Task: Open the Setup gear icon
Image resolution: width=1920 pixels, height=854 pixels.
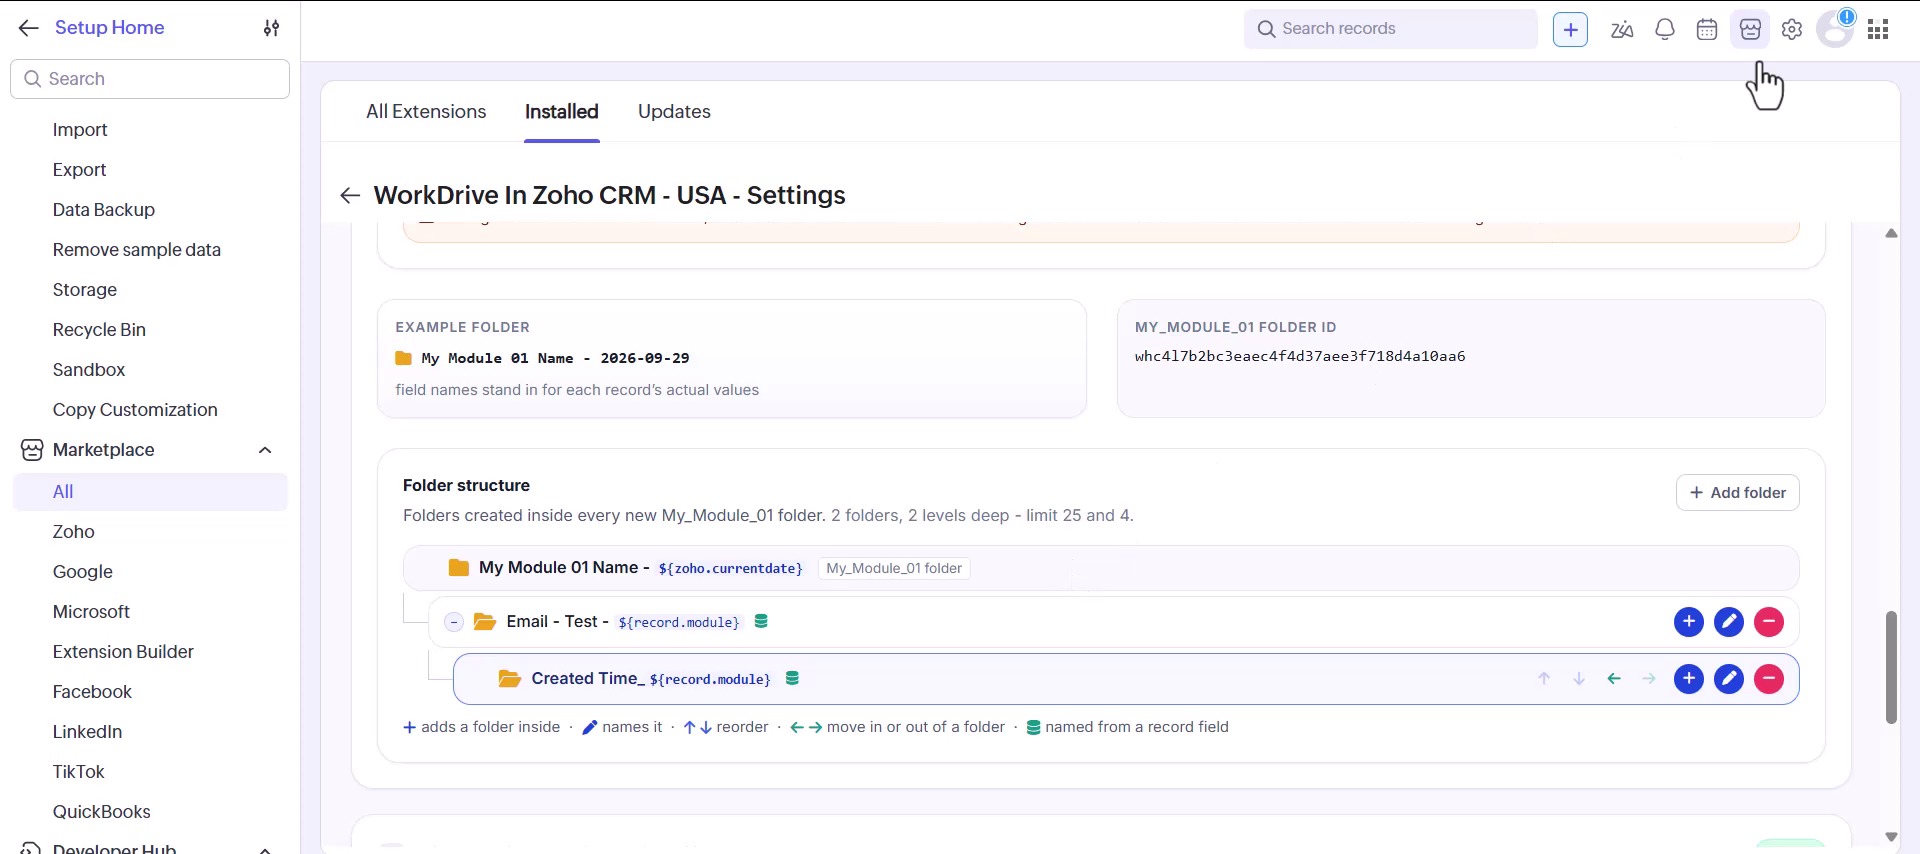Action: [1792, 30]
